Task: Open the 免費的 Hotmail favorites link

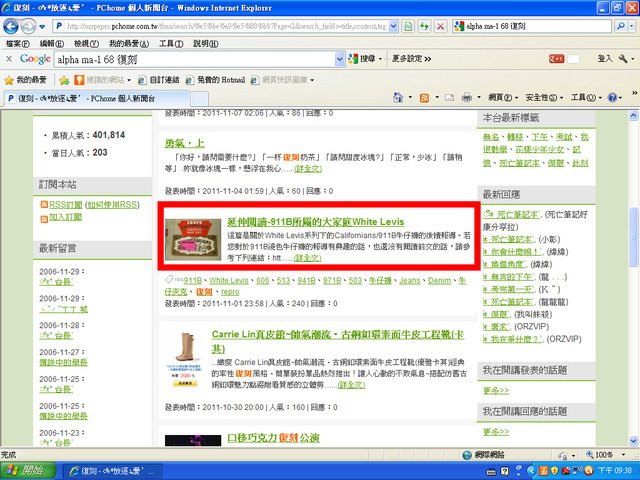Action: click(x=216, y=80)
